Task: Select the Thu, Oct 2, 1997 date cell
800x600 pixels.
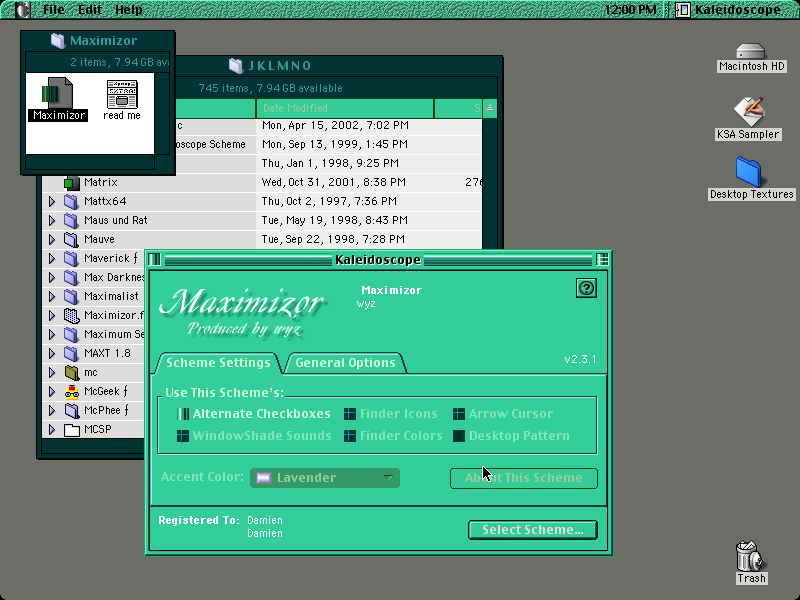Action: [329, 202]
